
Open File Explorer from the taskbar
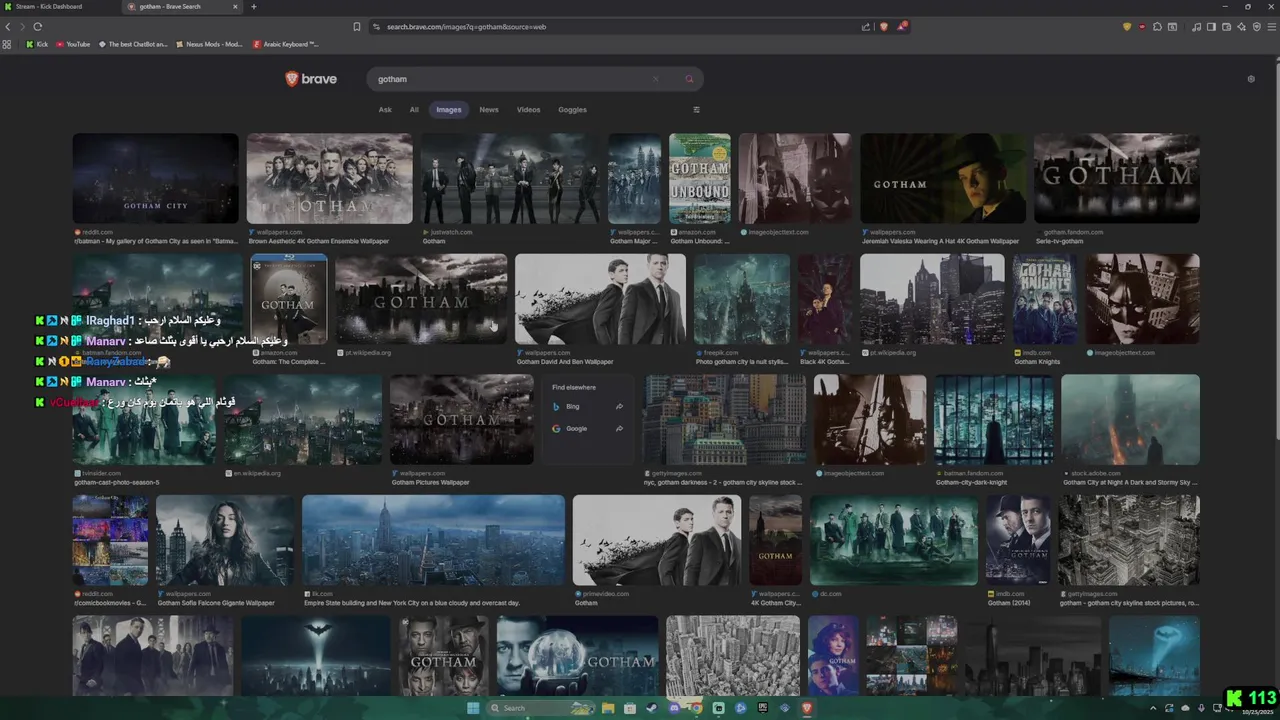[608, 708]
